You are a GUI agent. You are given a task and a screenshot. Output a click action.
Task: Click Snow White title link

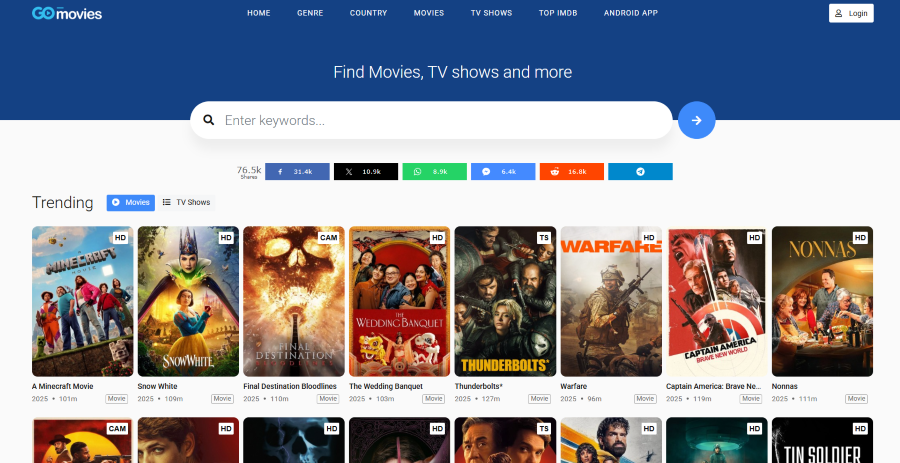coord(157,386)
